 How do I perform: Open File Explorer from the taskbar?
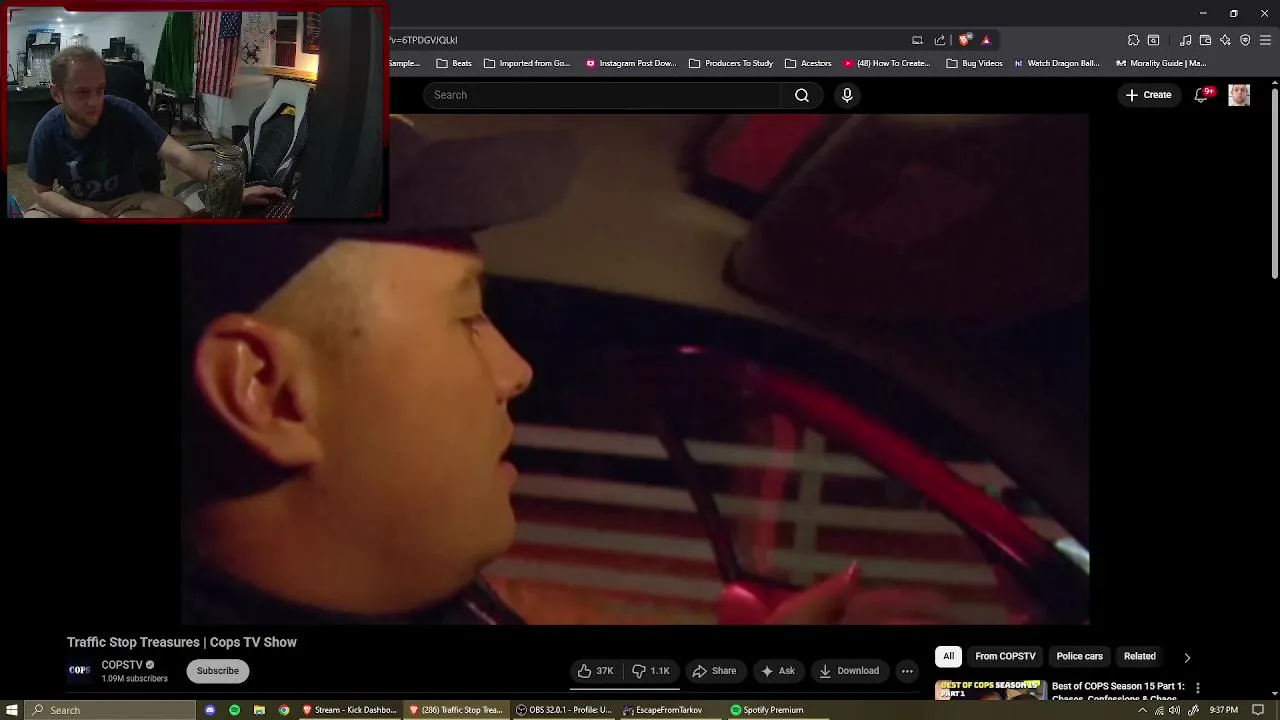coord(259,710)
